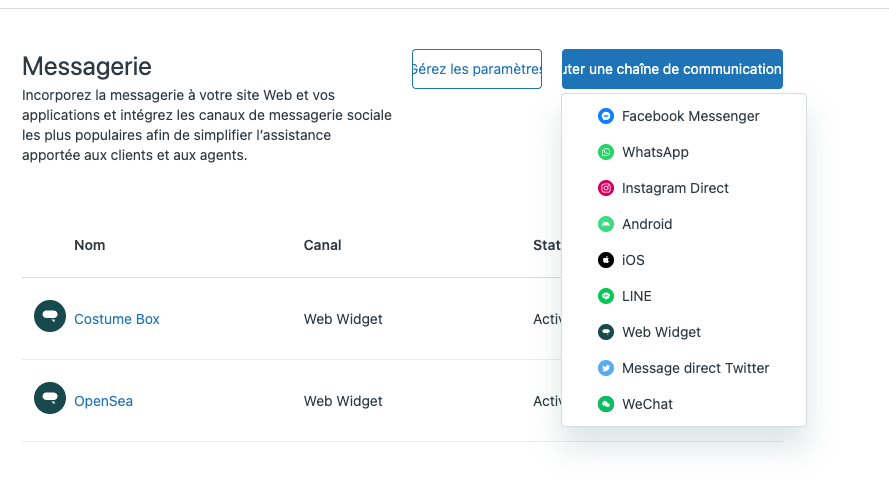
Task: Select Web Widget from channel menu
Action: pyautogui.click(x=684, y=332)
